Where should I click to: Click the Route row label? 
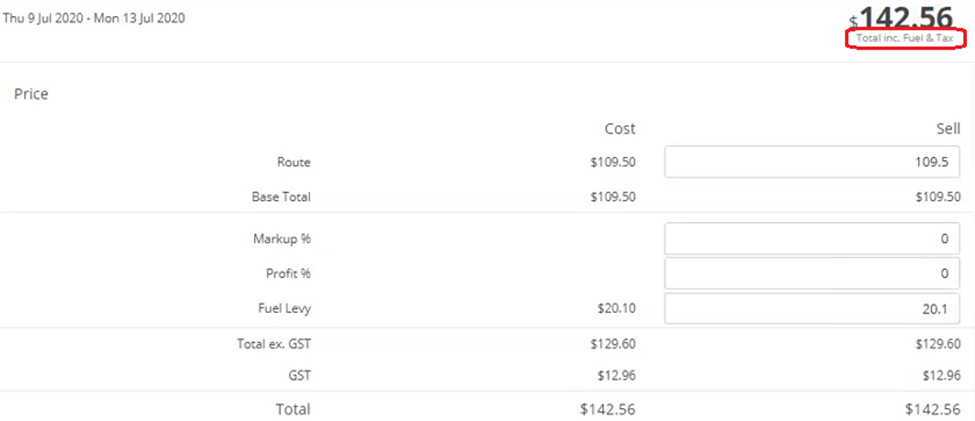(x=293, y=162)
